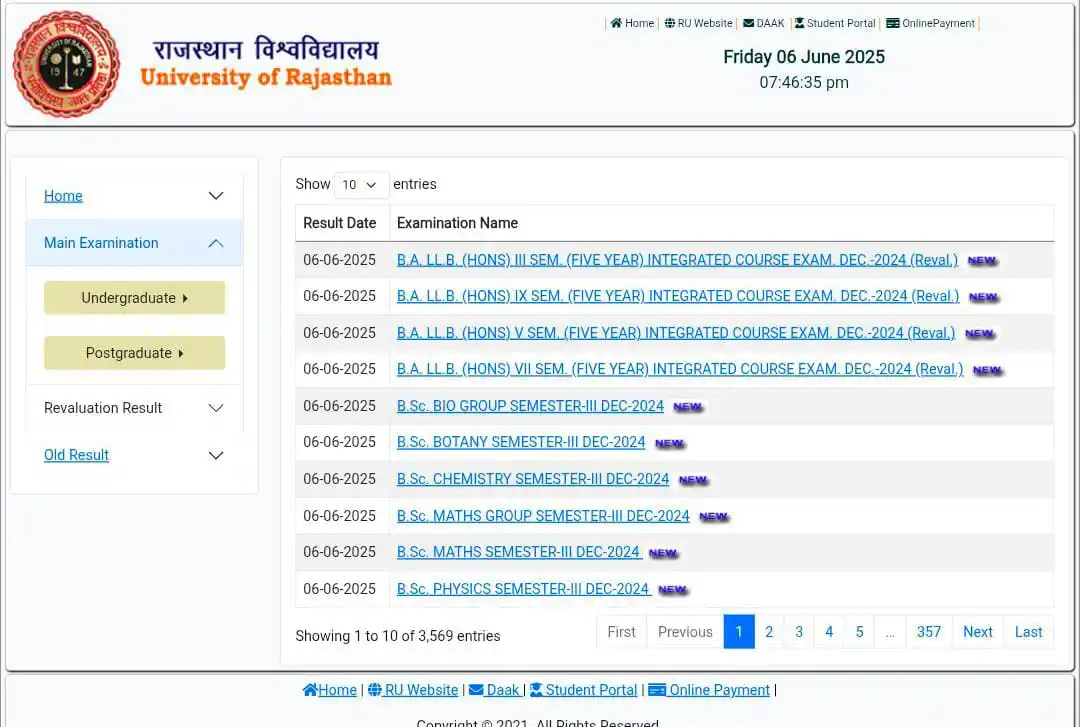Open the Show entries dropdown
This screenshot has width=1080, height=727.
coord(360,184)
